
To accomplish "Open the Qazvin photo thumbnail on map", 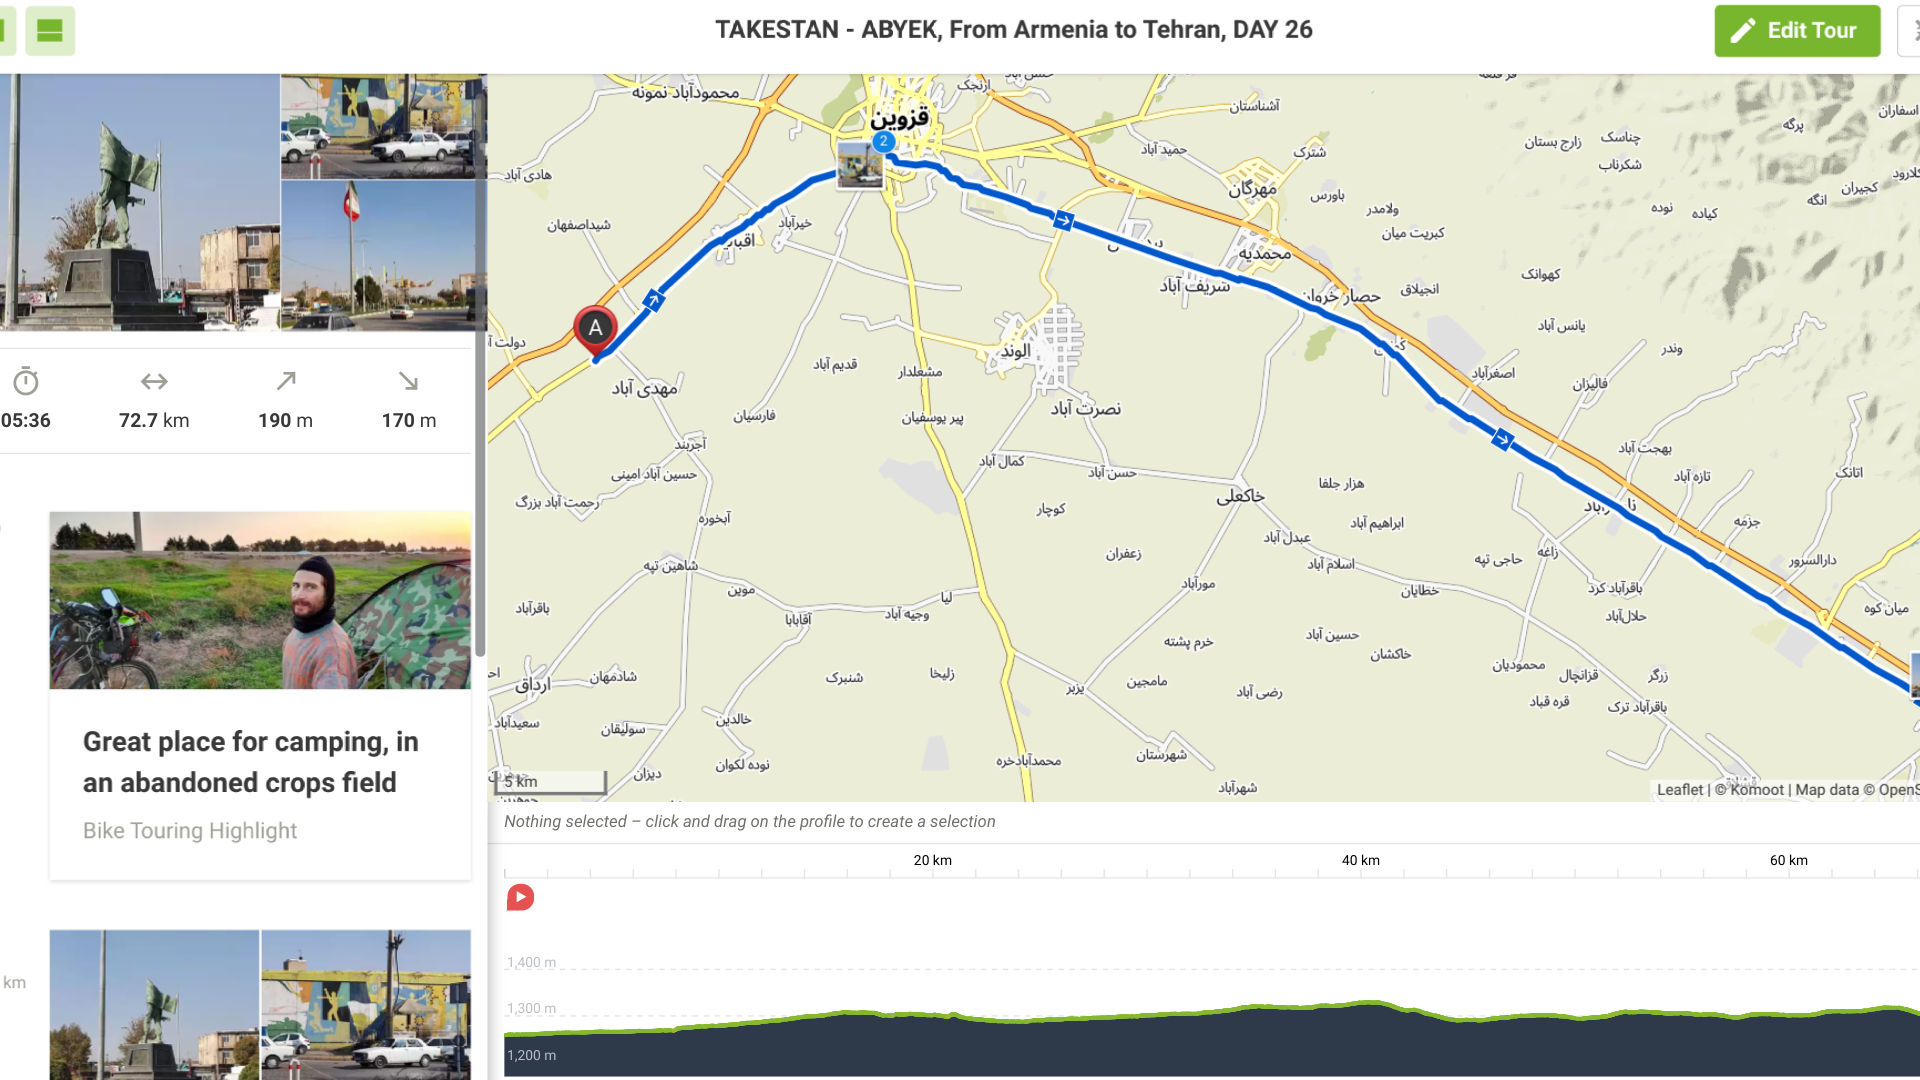I will tap(859, 166).
